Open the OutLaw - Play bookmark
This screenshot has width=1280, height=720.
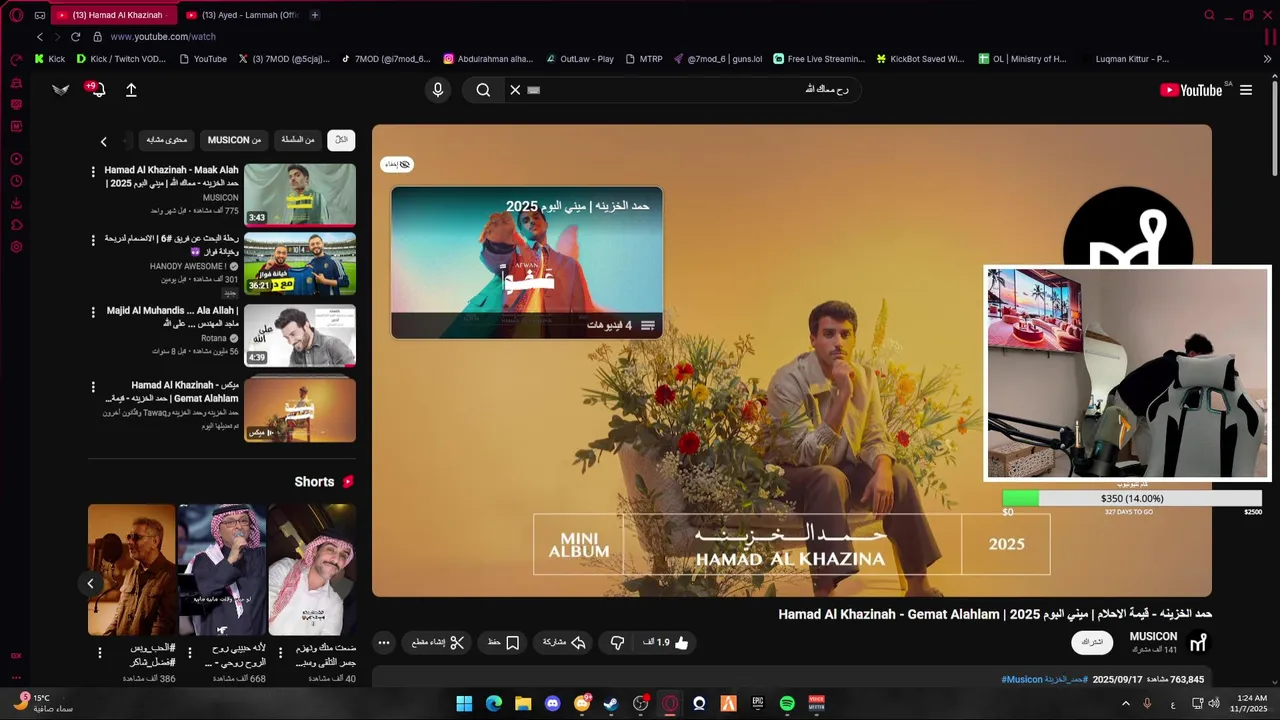[x=579, y=59]
